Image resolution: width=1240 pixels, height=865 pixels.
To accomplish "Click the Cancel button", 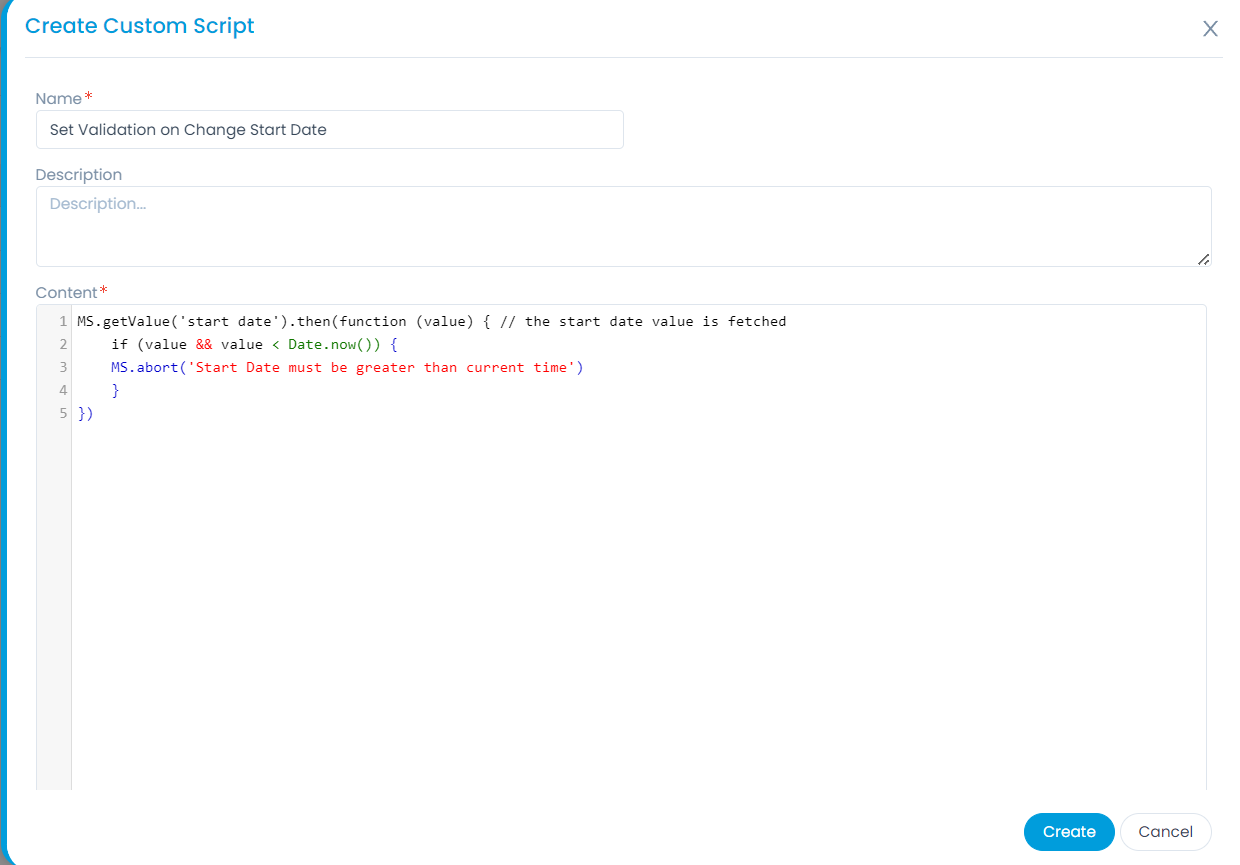I will click(1165, 831).
